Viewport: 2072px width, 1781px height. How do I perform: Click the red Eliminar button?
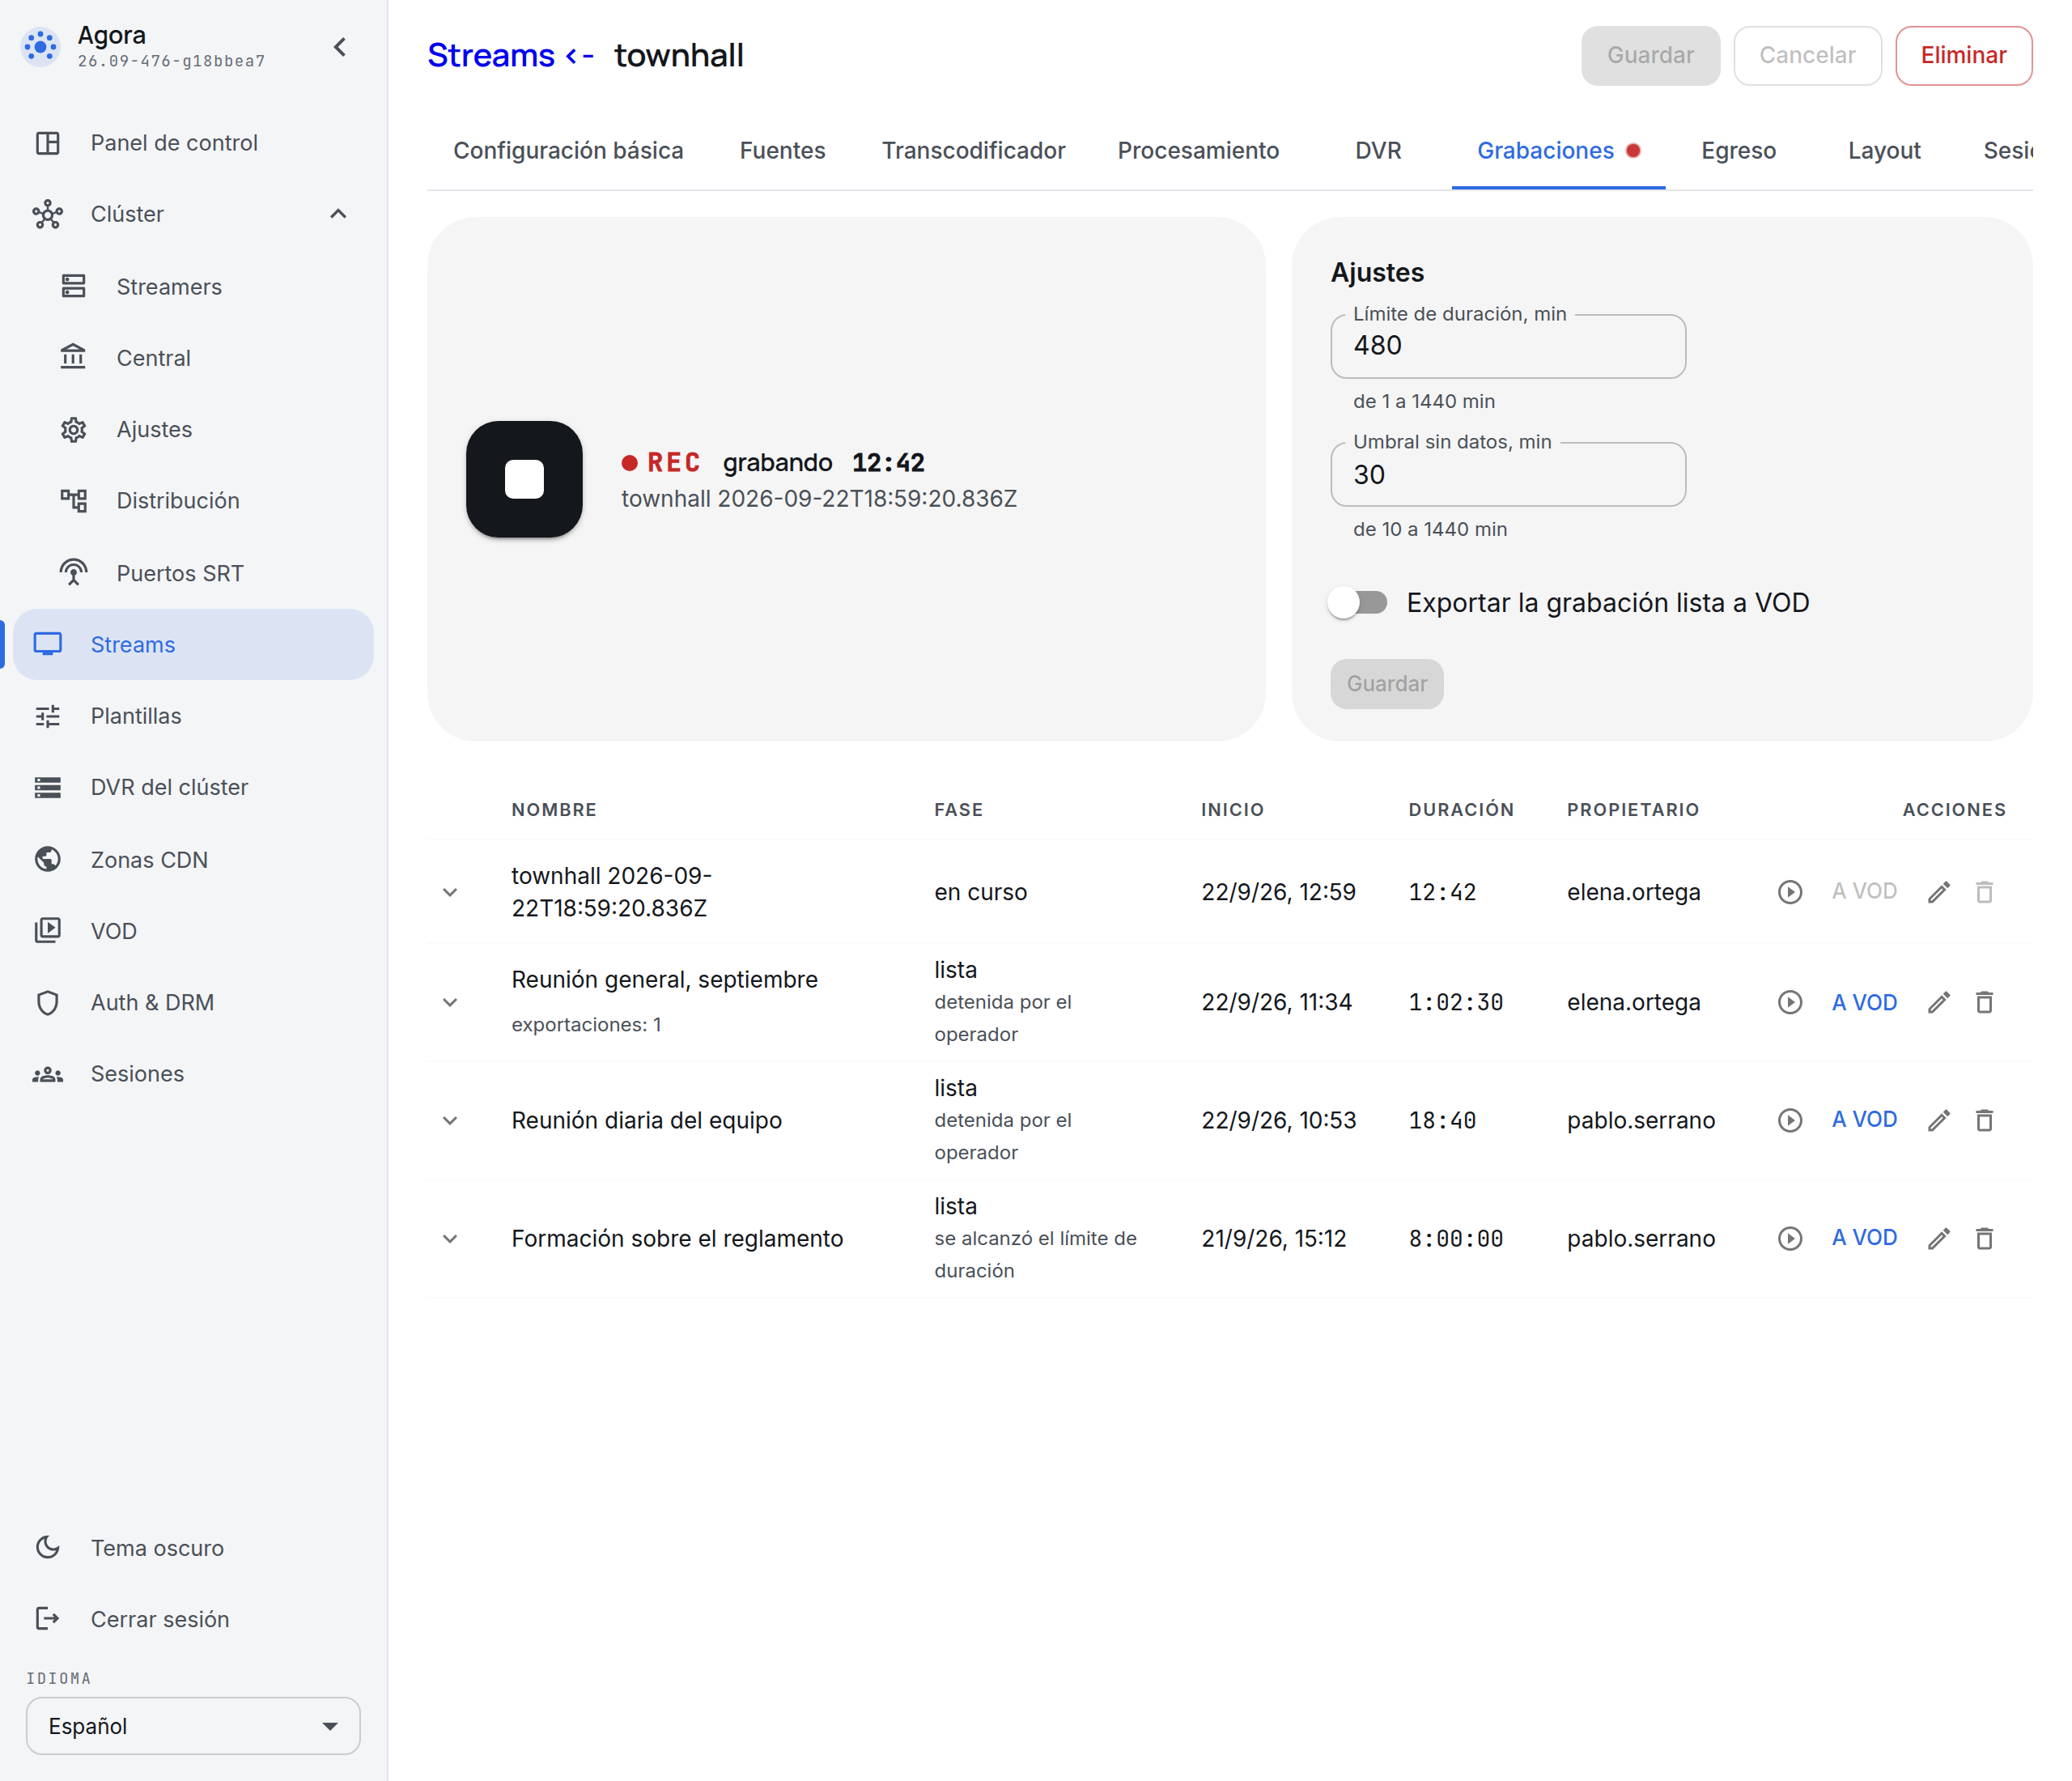point(1963,55)
